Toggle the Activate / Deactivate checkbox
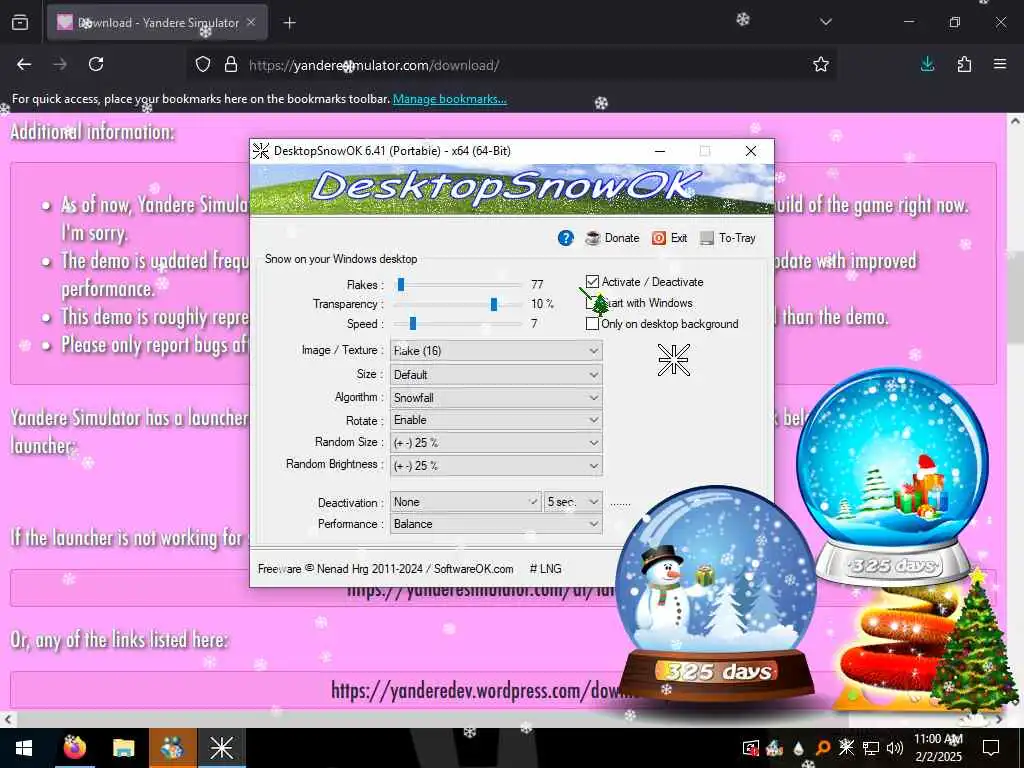The image size is (1024, 768). (x=592, y=281)
